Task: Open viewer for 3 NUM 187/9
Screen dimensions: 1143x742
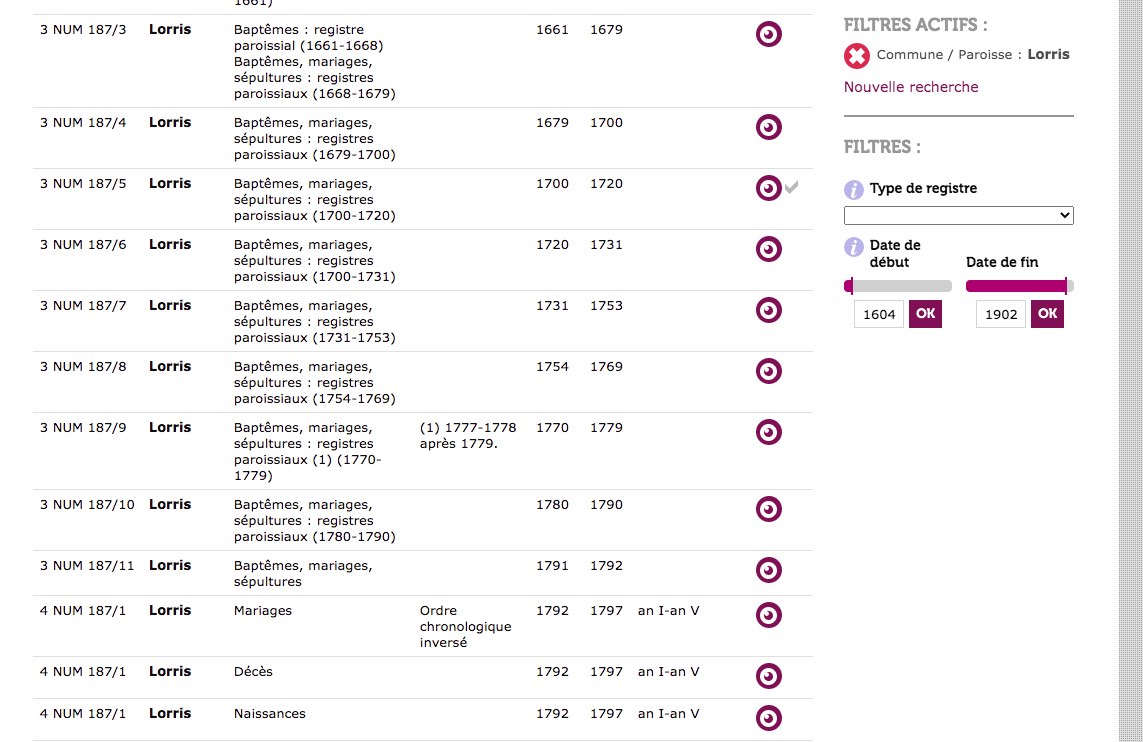Action: click(768, 433)
